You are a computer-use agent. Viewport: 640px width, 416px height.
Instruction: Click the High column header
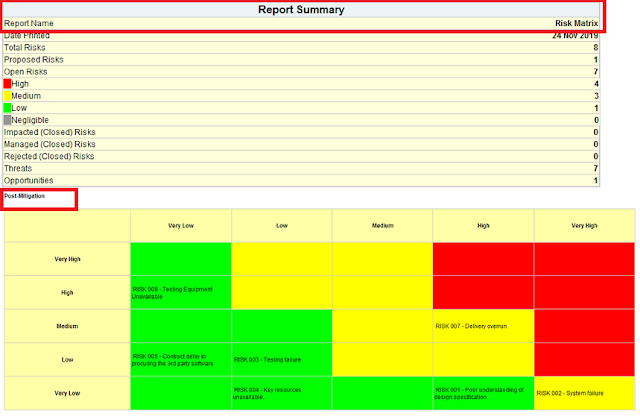[483, 226]
